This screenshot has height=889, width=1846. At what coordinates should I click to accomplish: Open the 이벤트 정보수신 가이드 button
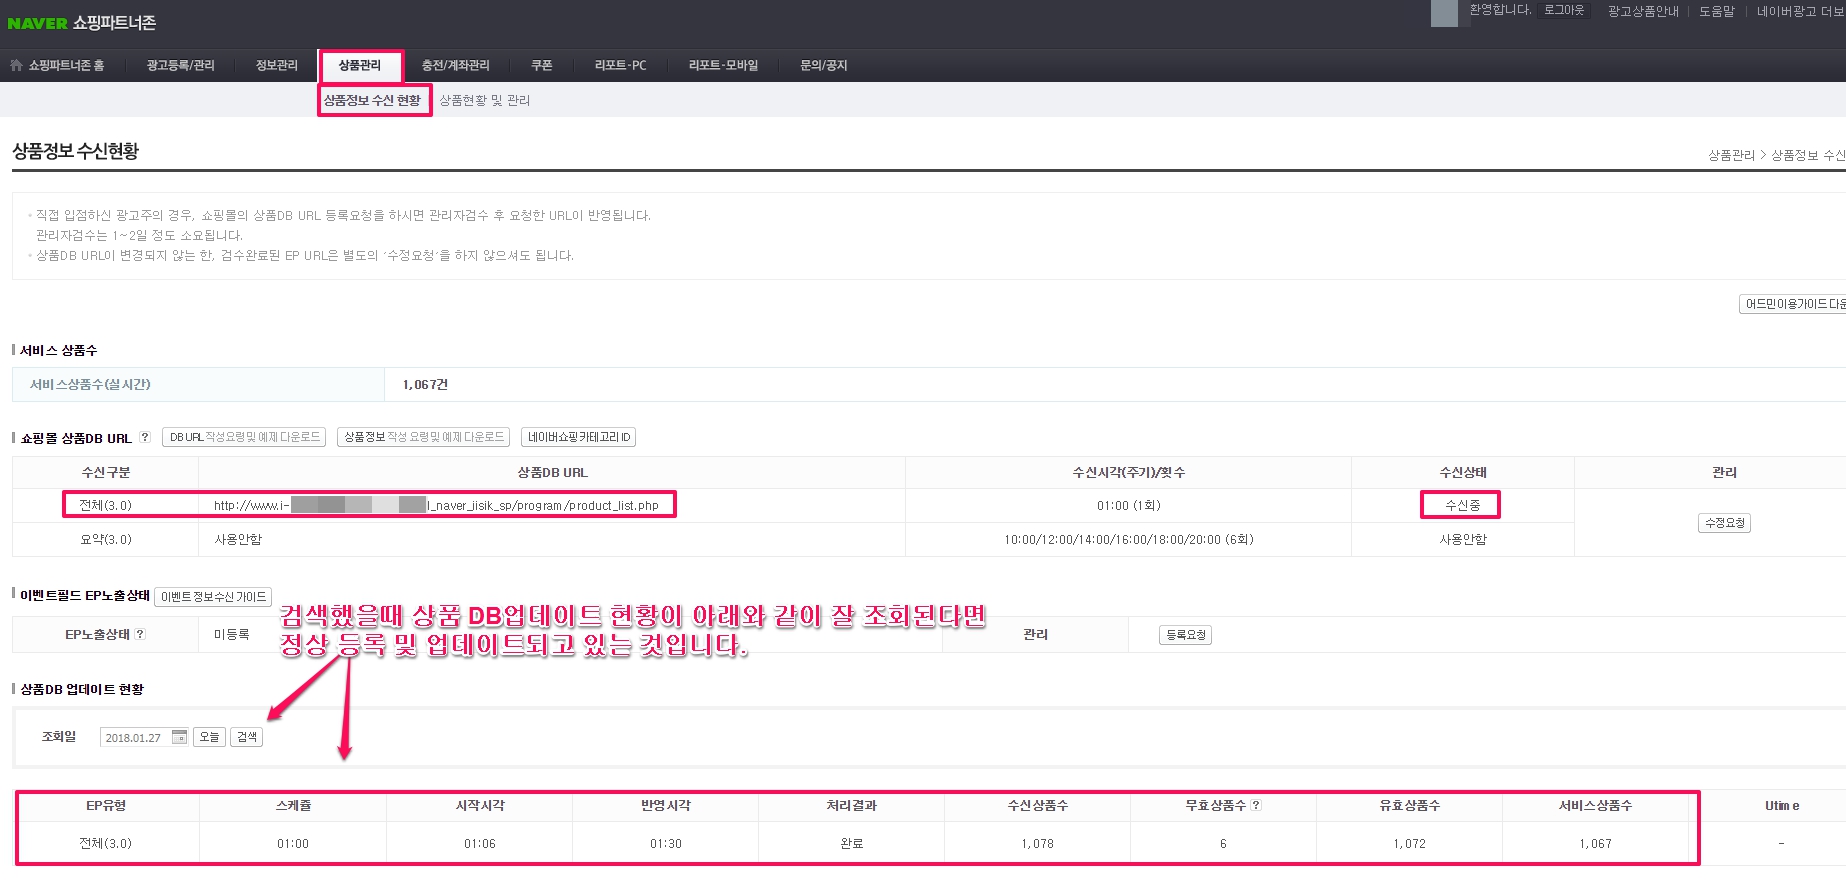click(213, 597)
